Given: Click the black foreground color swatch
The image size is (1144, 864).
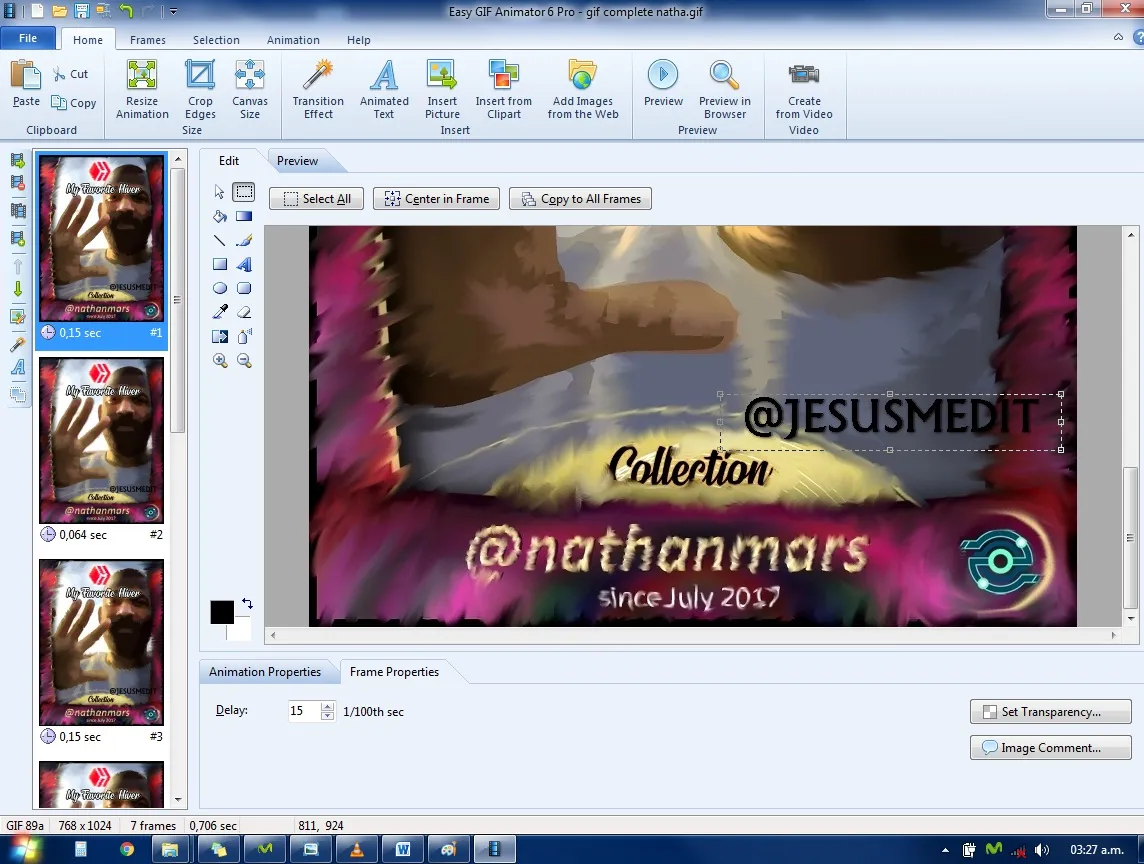Looking at the screenshot, I should [222, 612].
